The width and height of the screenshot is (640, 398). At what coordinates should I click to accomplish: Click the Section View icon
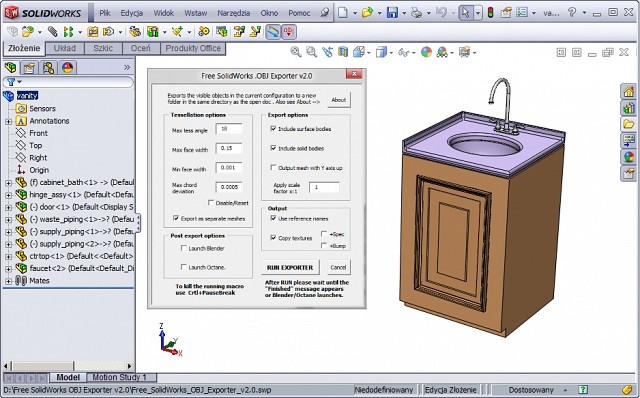(x=343, y=52)
